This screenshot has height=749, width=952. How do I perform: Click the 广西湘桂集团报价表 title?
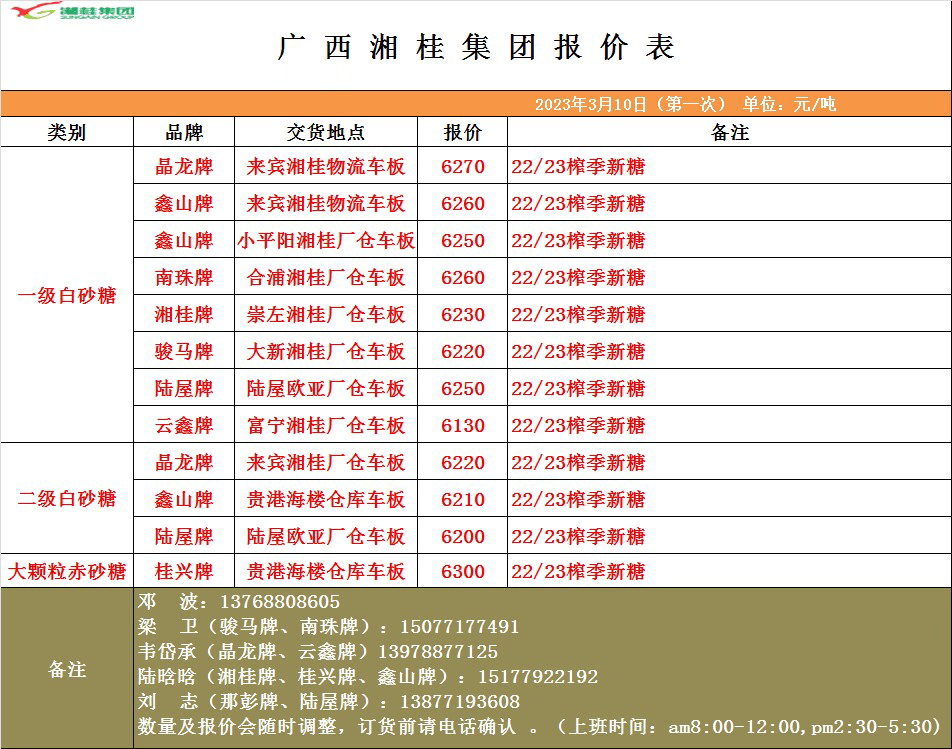tap(476, 48)
